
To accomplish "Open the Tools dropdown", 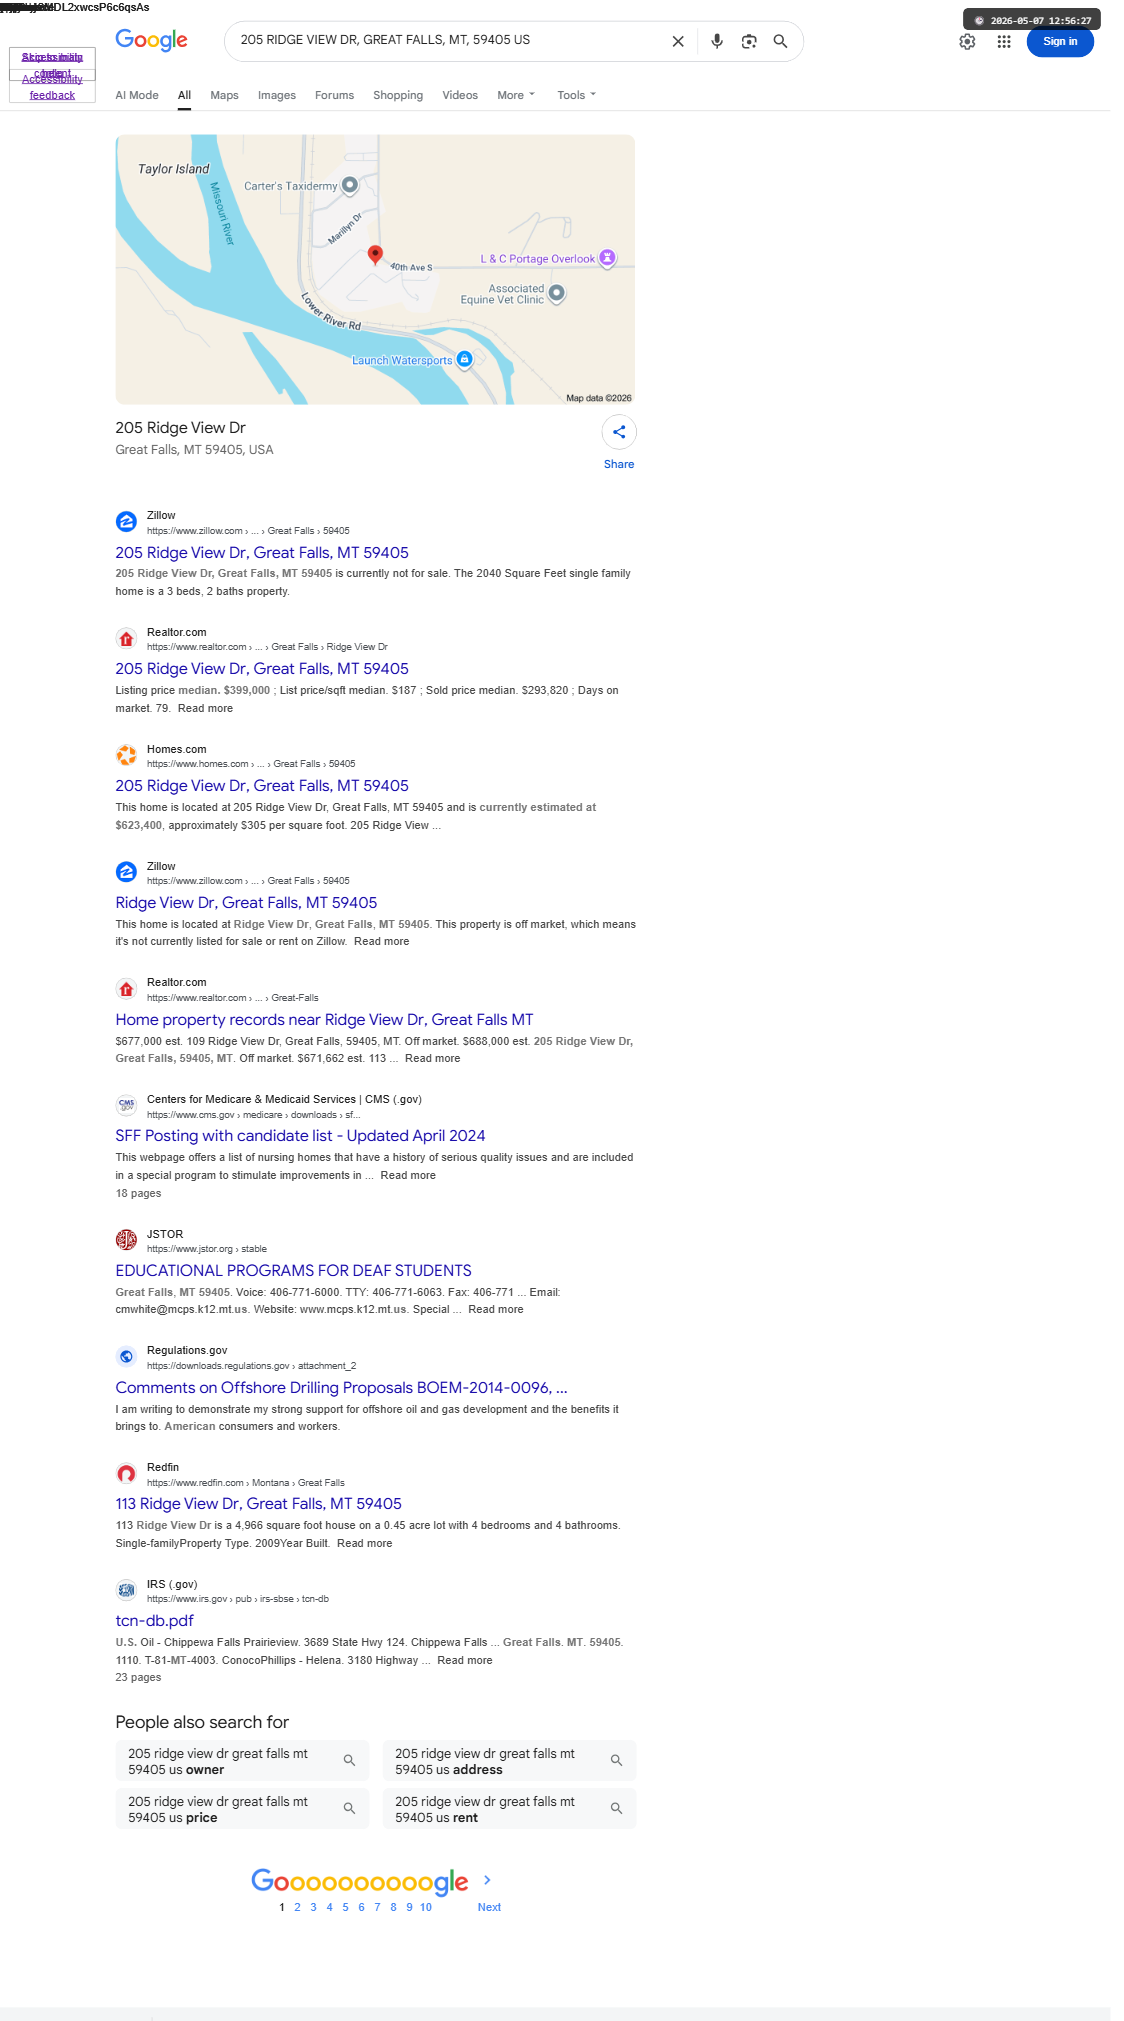I will (576, 95).
